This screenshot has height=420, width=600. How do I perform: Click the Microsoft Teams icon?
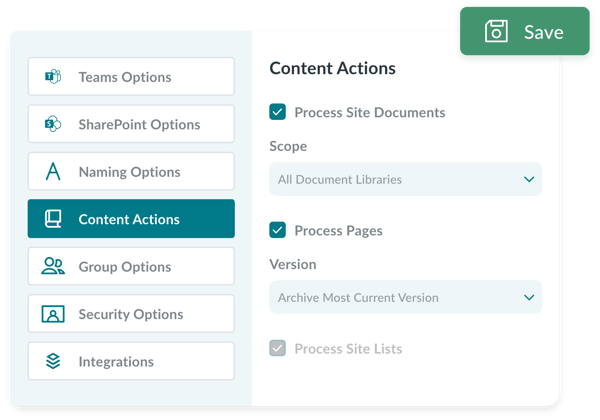53,77
